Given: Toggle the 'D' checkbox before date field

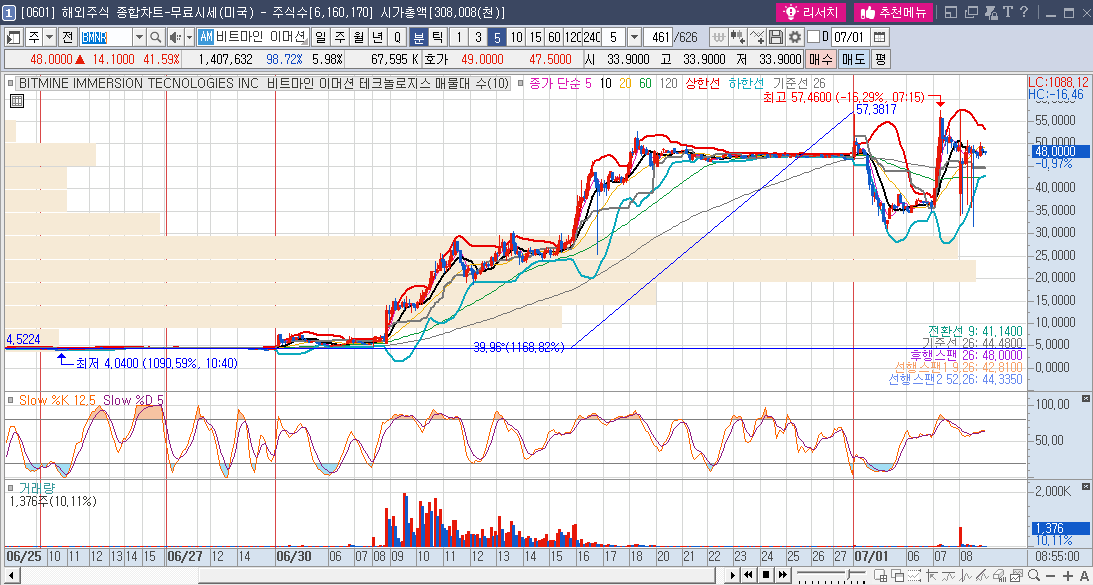Looking at the screenshot, I should (813, 37).
